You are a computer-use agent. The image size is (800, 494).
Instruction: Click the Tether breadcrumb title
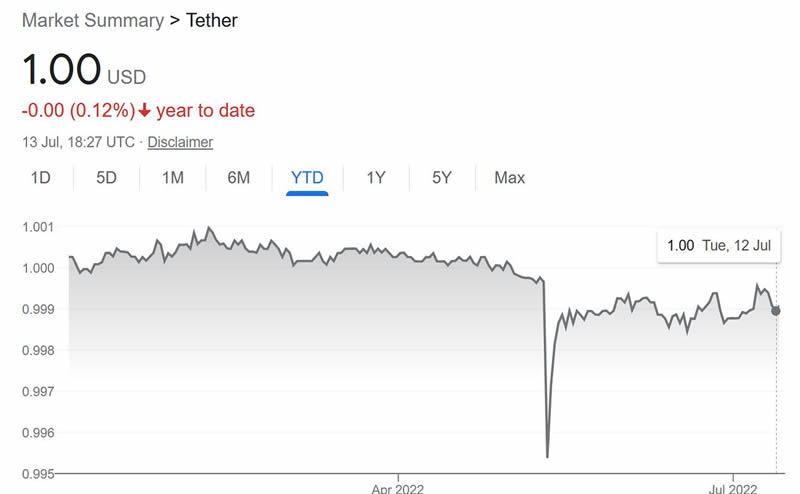pyautogui.click(x=212, y=20)
